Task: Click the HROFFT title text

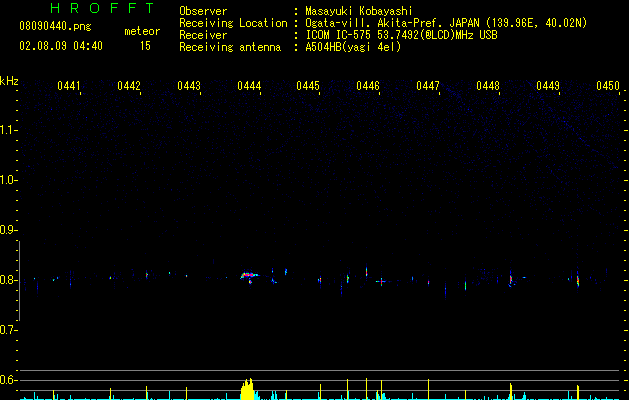Action: [102, 8]
